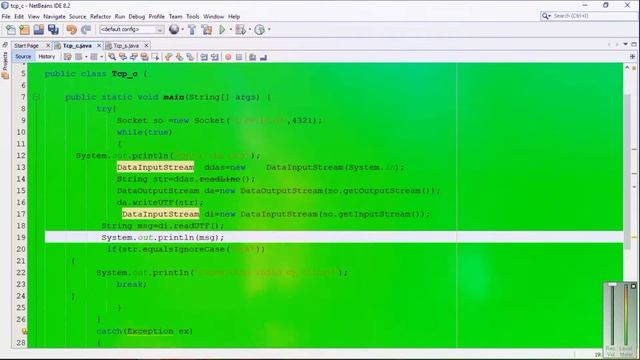Maximize the editor window with top-right icon
Viewport: 640px width, 360px height.
coord(634,44)
